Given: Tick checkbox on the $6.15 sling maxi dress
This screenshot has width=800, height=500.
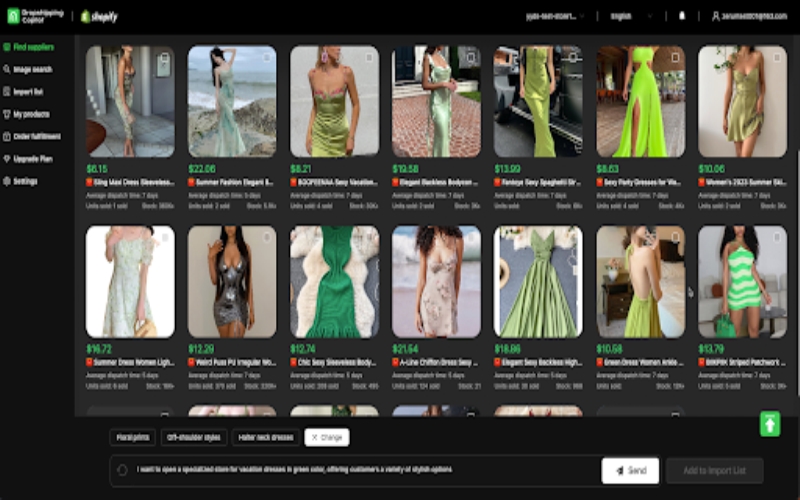Looking at the screenshot, I should pyautogui.click(x=163, y=58).
